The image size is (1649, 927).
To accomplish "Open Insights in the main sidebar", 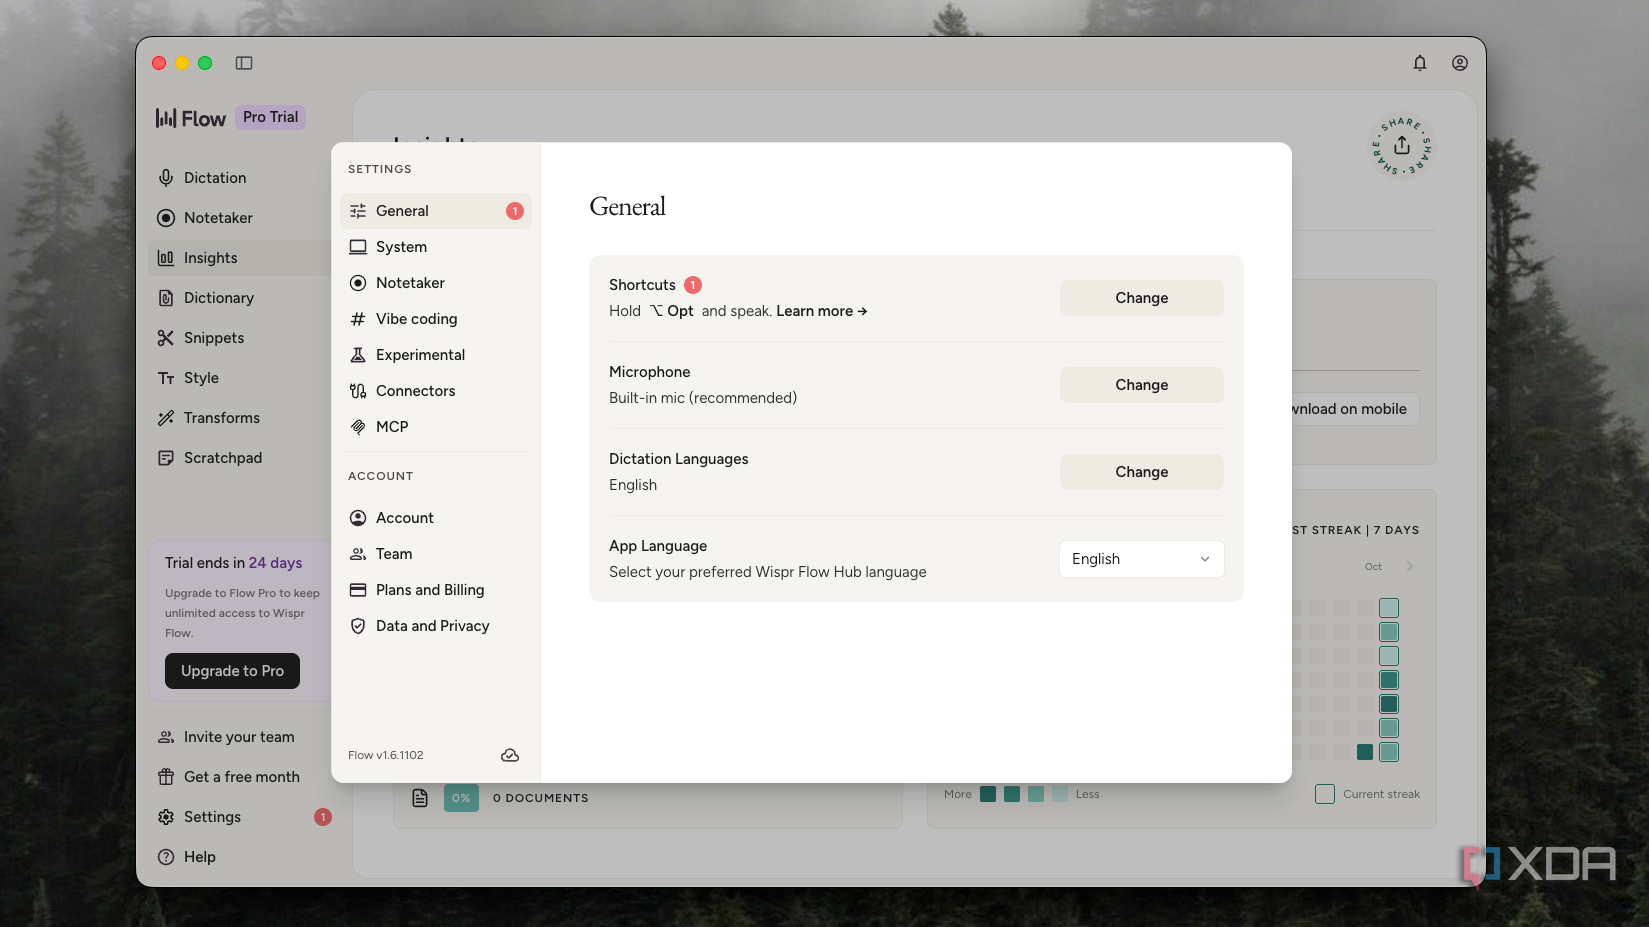I will tap(239, 258).
